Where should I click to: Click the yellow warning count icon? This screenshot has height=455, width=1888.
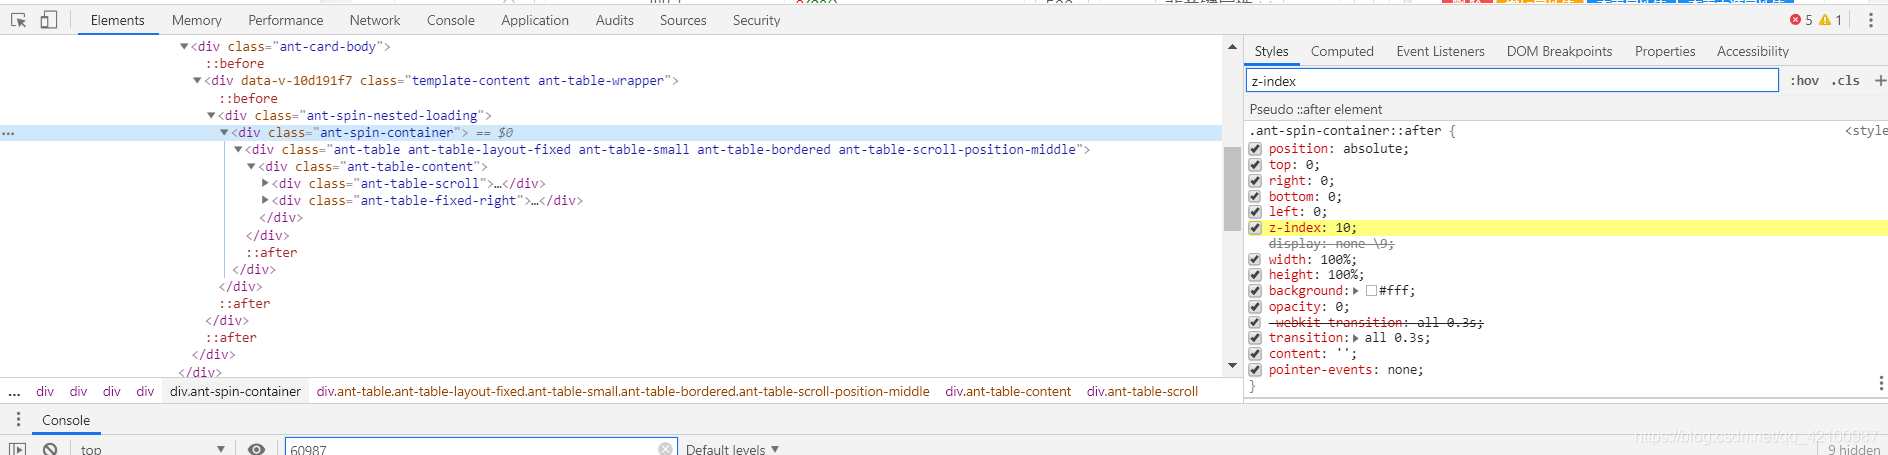(1825, 20)
